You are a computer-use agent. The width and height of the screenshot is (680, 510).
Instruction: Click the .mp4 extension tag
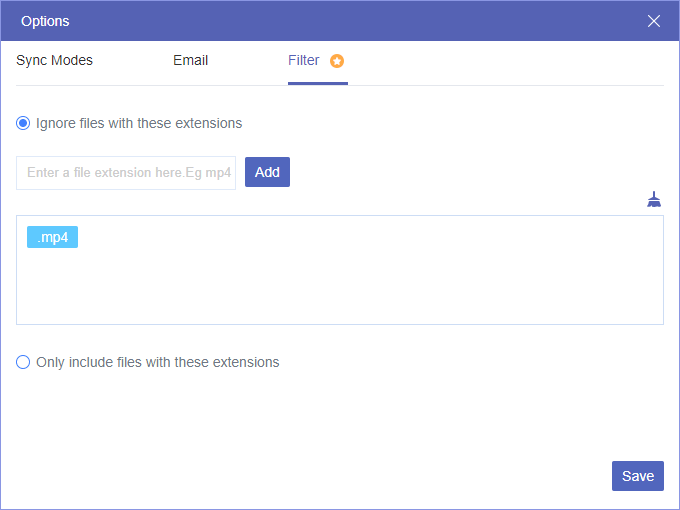click(52, 237)
